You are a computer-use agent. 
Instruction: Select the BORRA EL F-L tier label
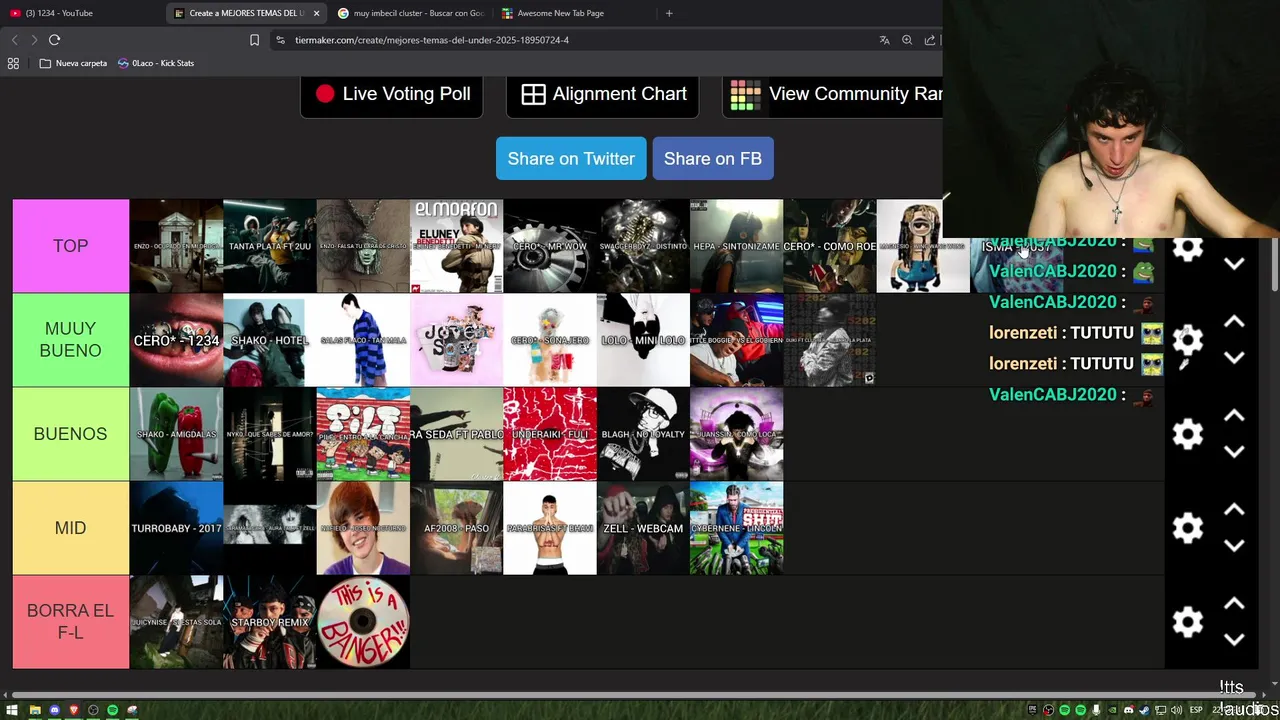[x=71, y=622]
